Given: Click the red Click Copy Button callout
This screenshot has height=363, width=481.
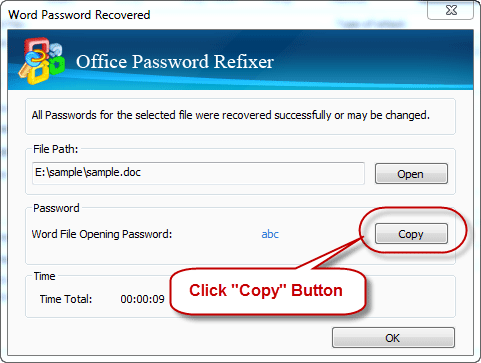Looking at the screenshot, I should [268, 291].
